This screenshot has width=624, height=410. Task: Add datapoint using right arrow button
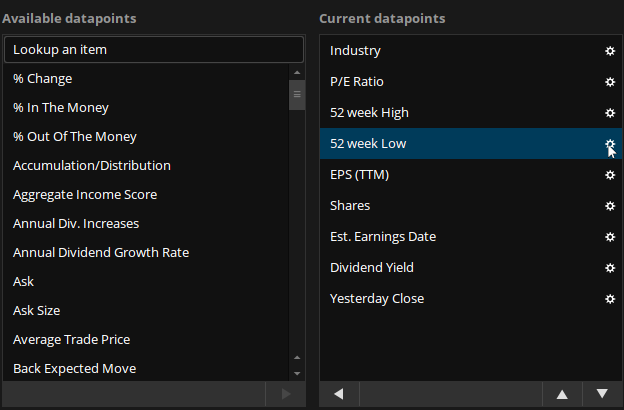[x=285, y=394]
